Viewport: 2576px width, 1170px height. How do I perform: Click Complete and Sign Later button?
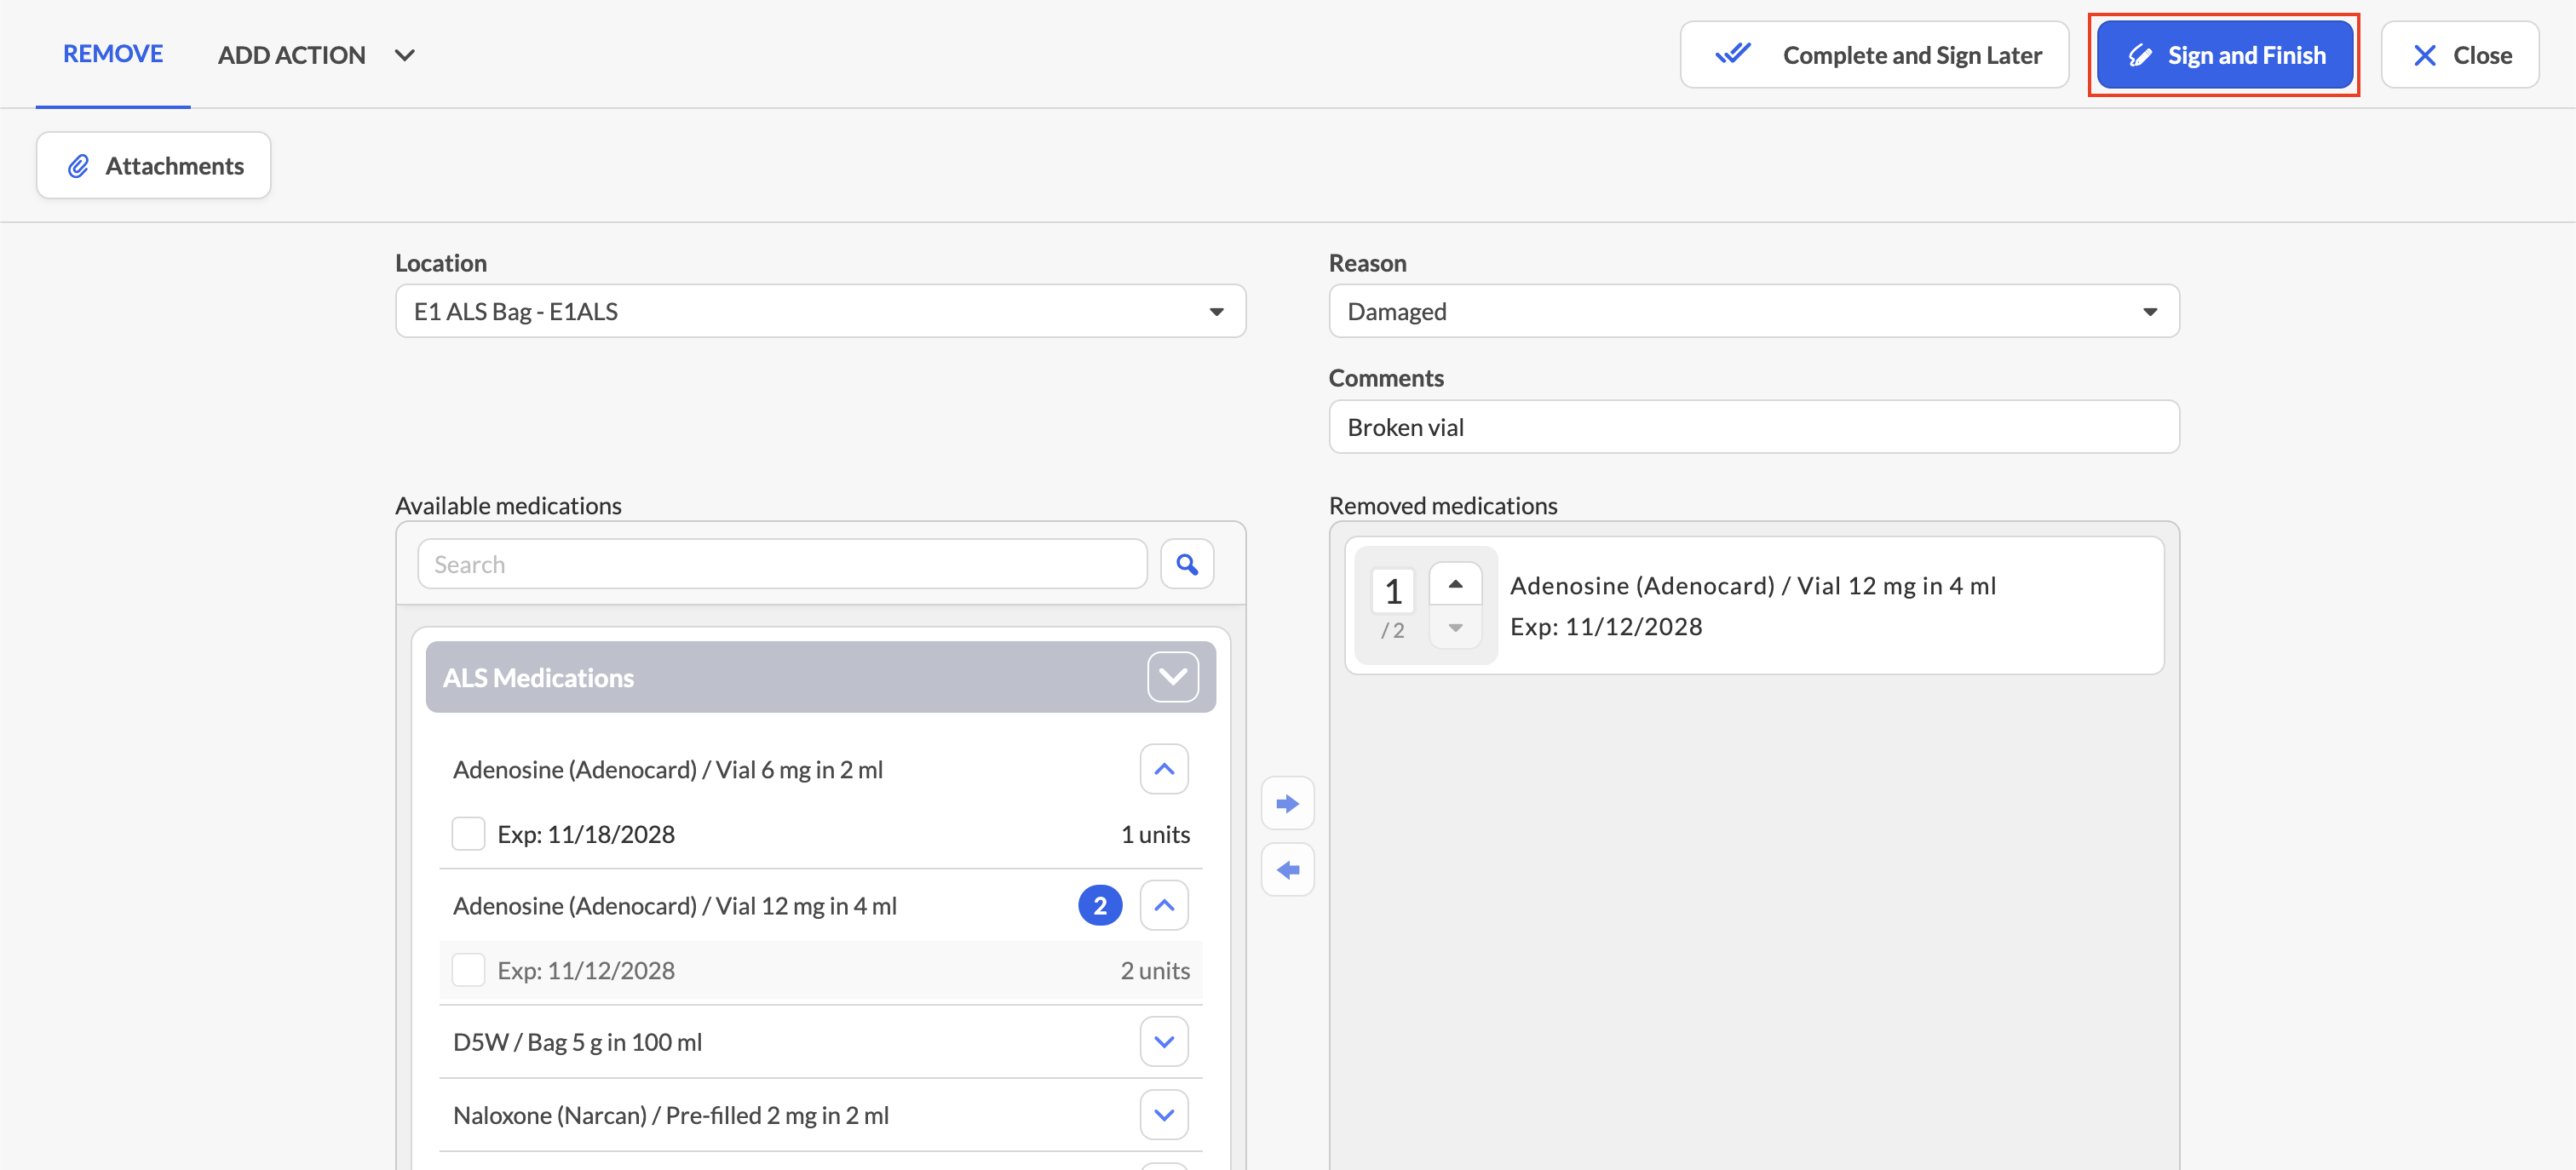(1874, 55)
